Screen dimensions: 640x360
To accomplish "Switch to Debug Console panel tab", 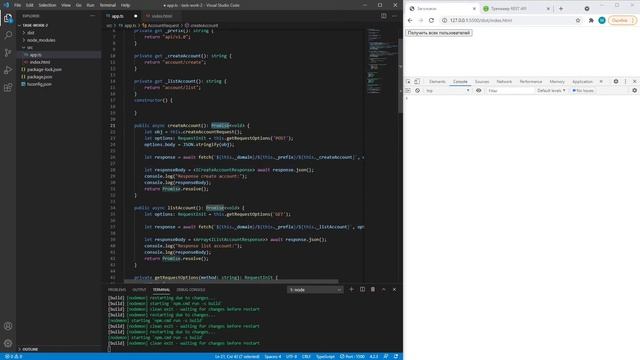I will coord(191,290).
